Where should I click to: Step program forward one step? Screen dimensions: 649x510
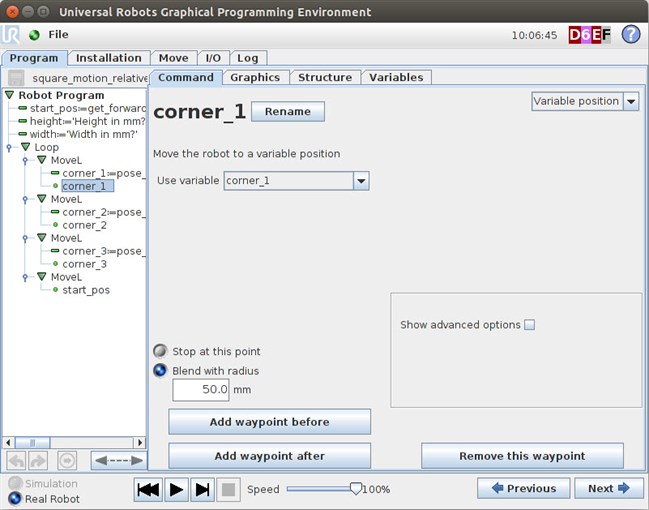[x=202, y=490]
